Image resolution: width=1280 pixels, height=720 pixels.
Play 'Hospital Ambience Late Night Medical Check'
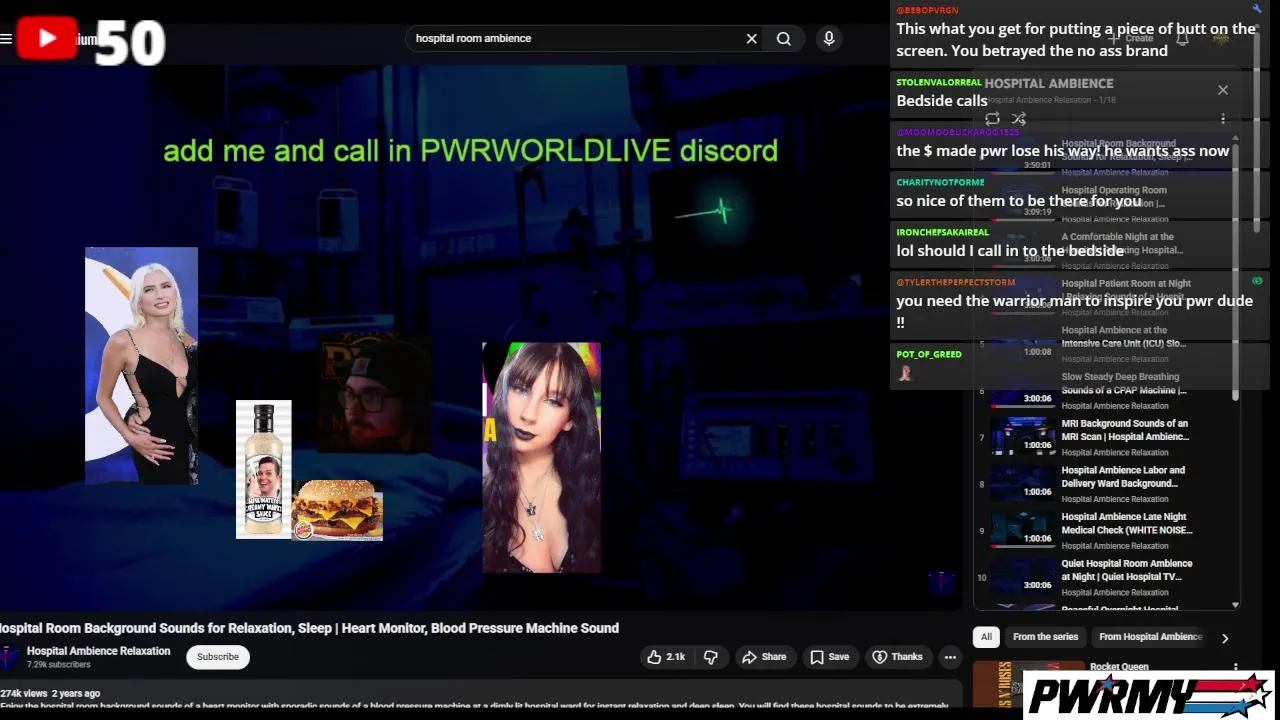[1127, 524]
